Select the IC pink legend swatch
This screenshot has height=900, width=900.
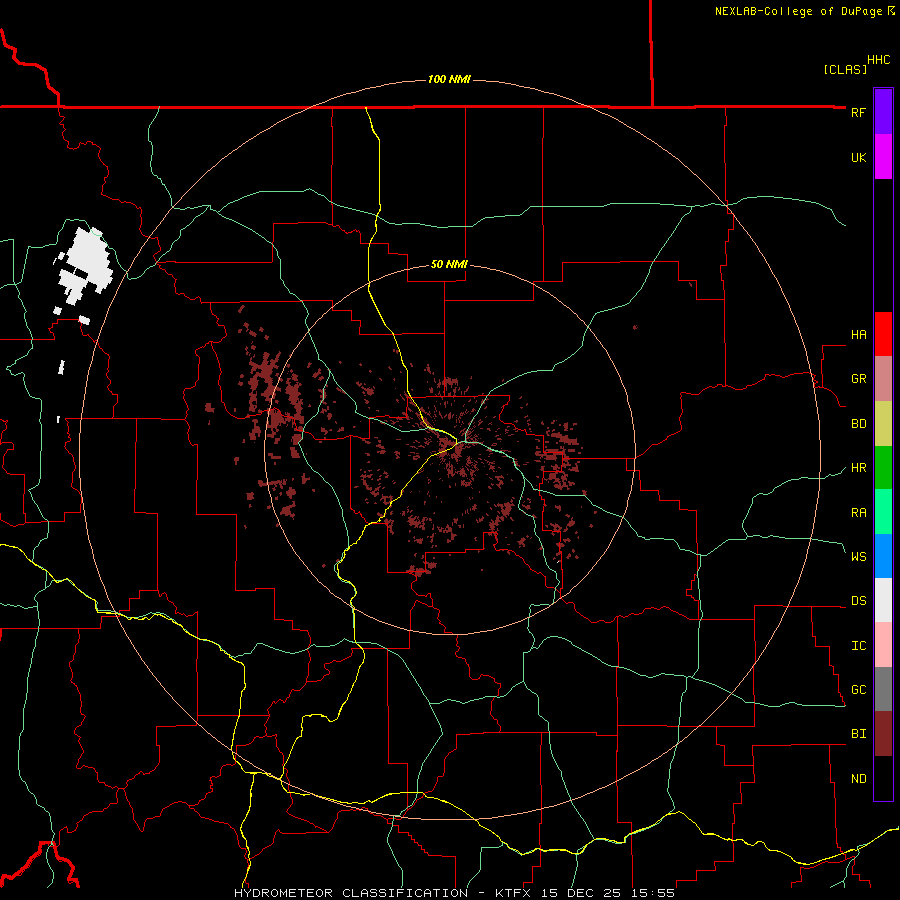[x=883, y=645]
